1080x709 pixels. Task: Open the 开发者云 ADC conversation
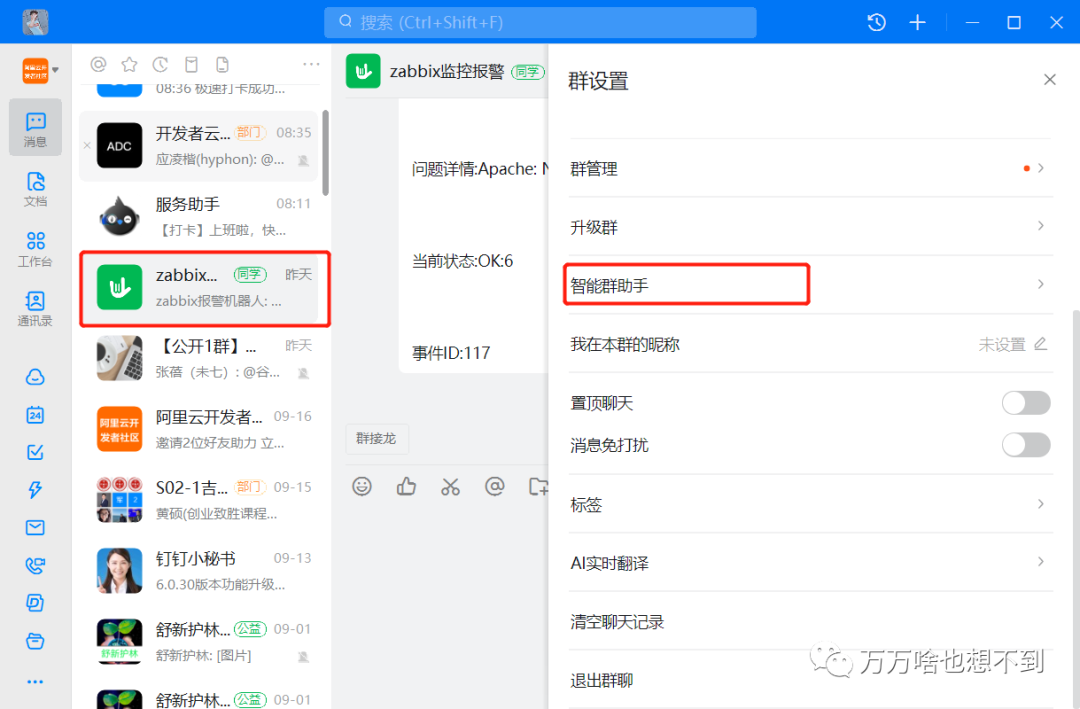tap(198, 146)
